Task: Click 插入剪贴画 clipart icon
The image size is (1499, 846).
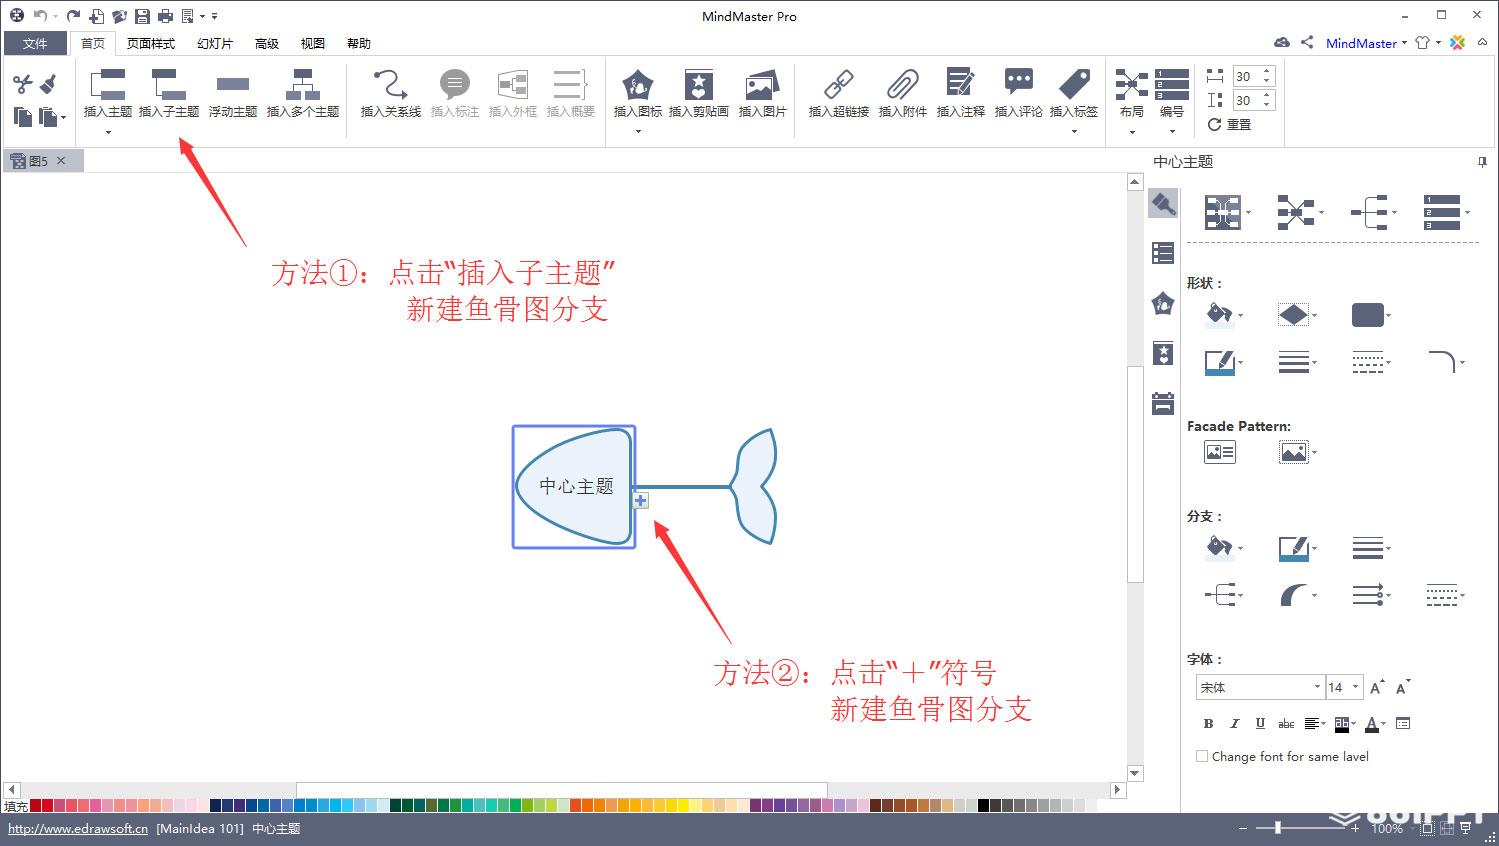Action: (x=699, y=93)
